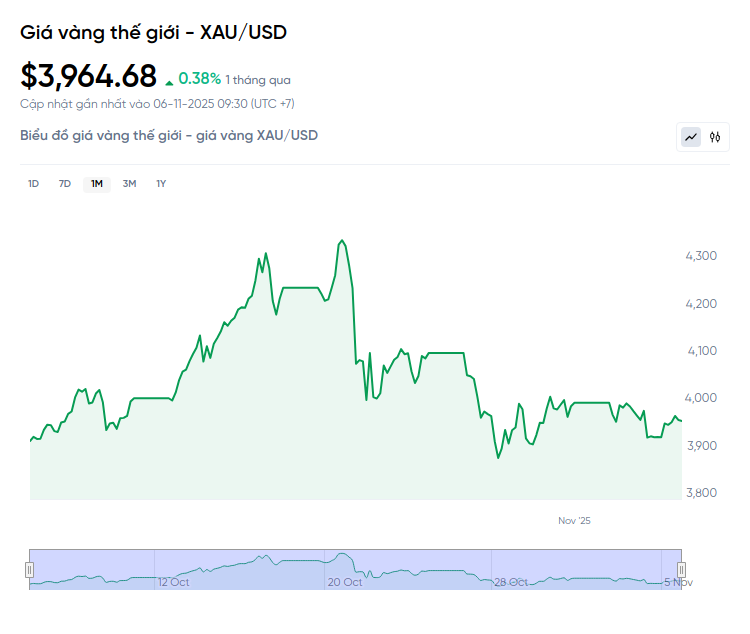Select the 1D time range
The width and height of the screenshot is (750, 634).
pos(33,184)
